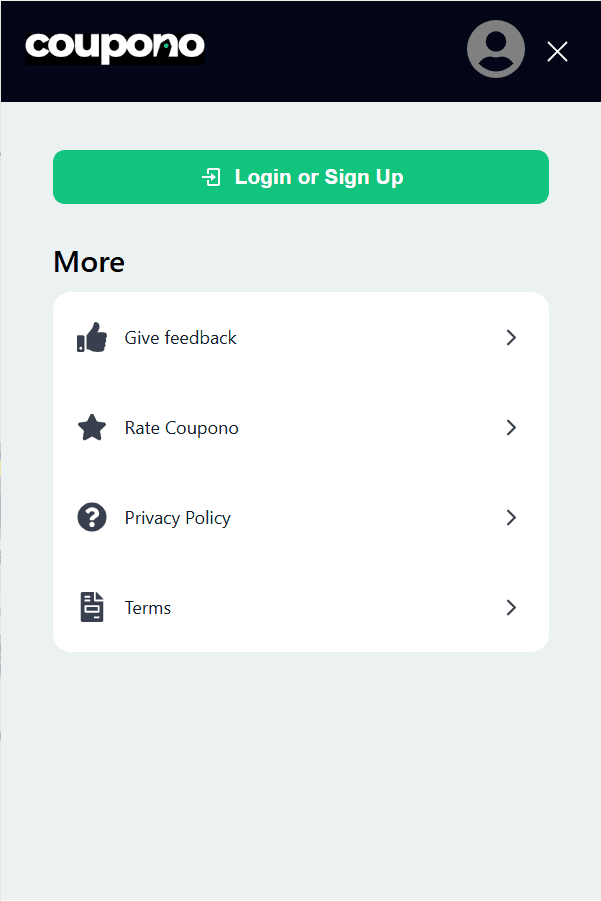
Task: Click the More section heading
Action: tap(89, 262)
